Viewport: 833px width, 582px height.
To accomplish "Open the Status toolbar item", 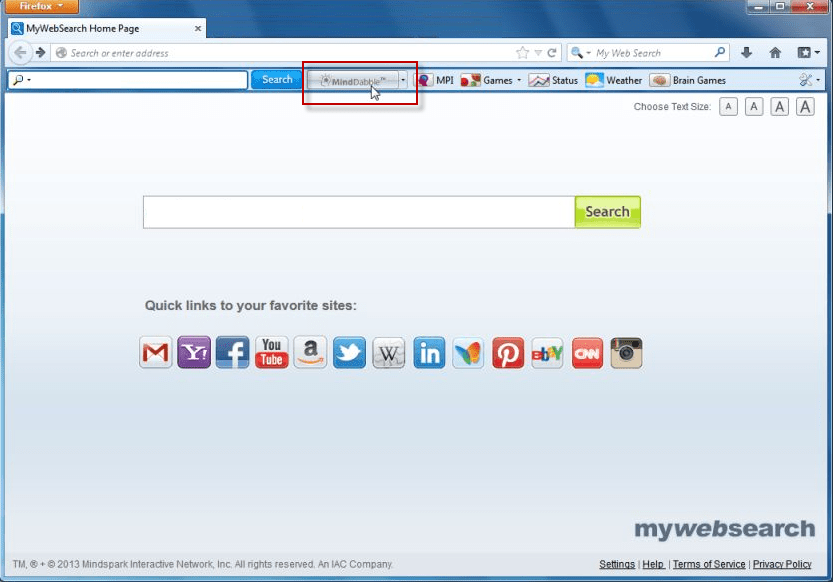I will pyautogui.click(x=553, y=81).
